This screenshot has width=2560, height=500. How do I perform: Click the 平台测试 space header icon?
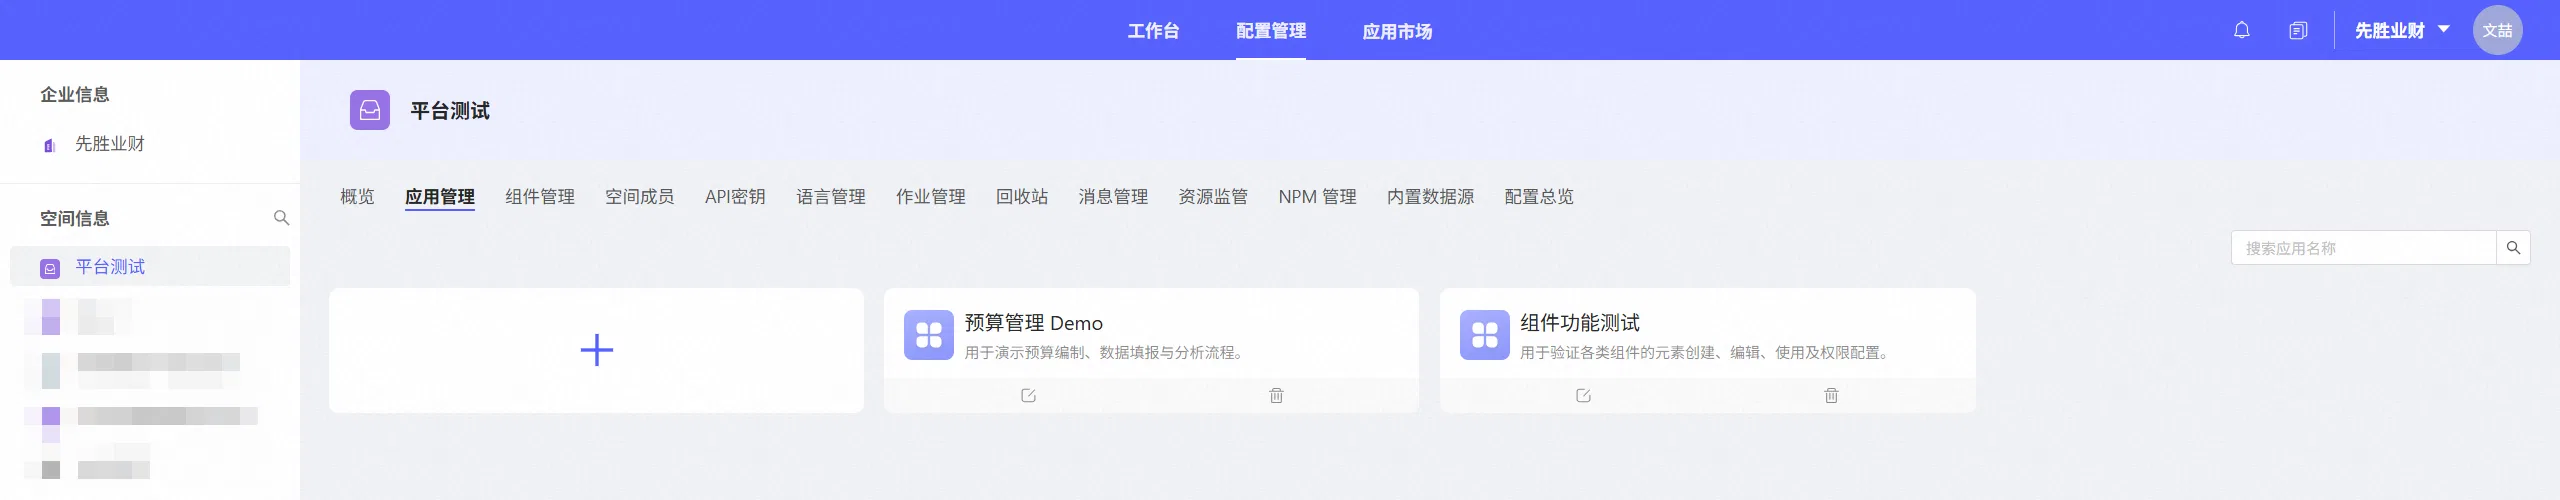pos(369,110)
